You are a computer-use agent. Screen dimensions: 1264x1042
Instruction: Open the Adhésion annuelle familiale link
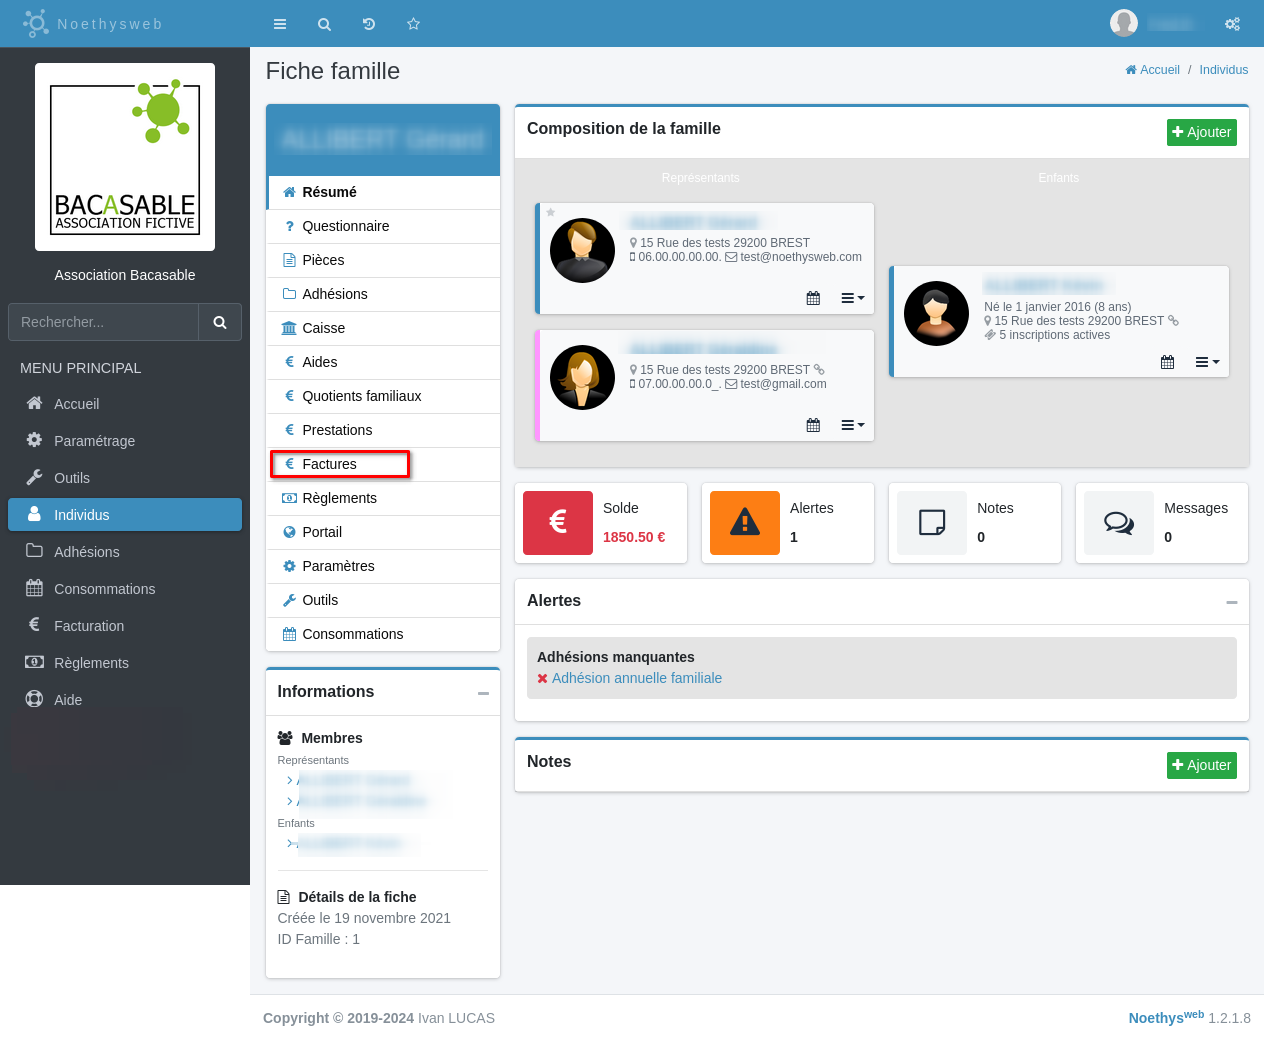pos(636,678)
